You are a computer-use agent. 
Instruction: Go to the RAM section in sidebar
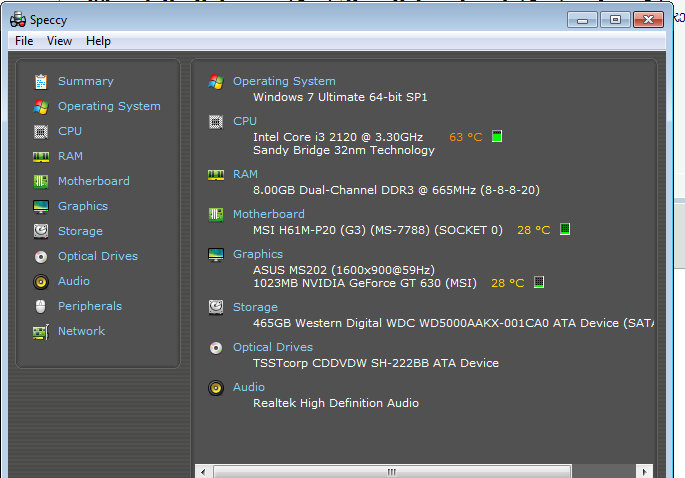coord(70,156)
